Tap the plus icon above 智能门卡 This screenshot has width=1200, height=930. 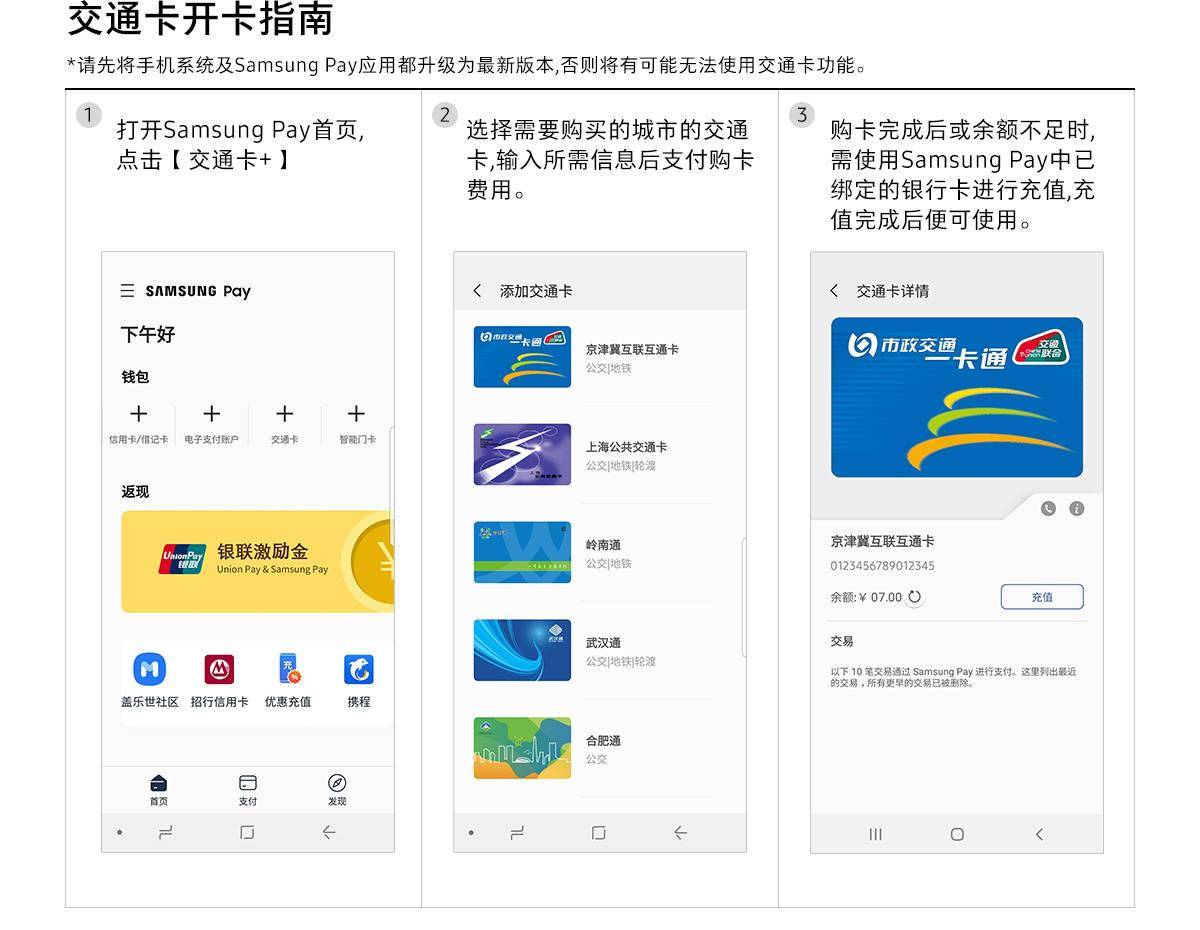point(356,414)
